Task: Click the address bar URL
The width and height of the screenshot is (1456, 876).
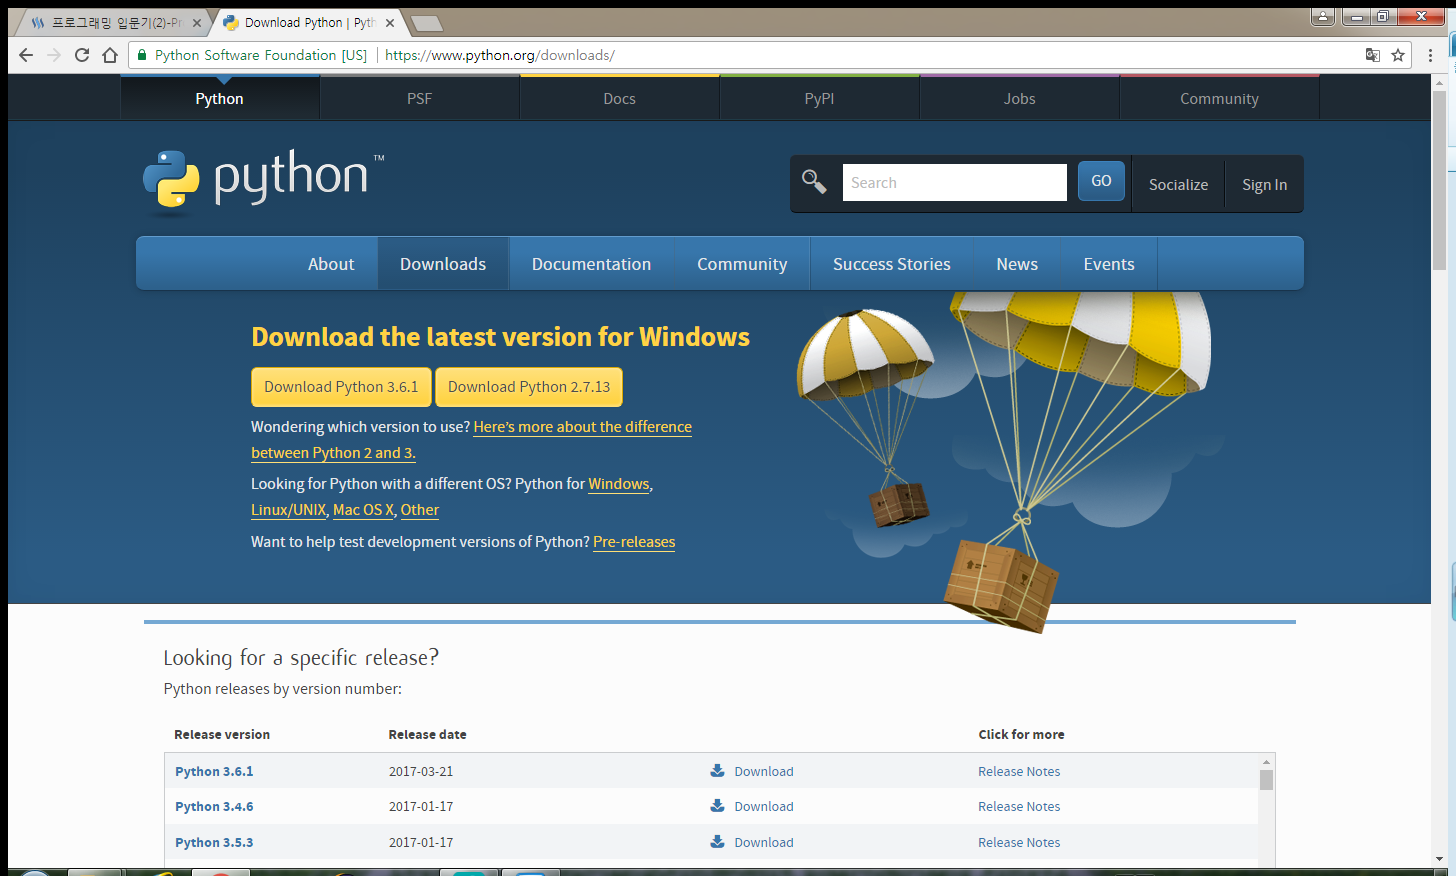Action: (500, 55)
